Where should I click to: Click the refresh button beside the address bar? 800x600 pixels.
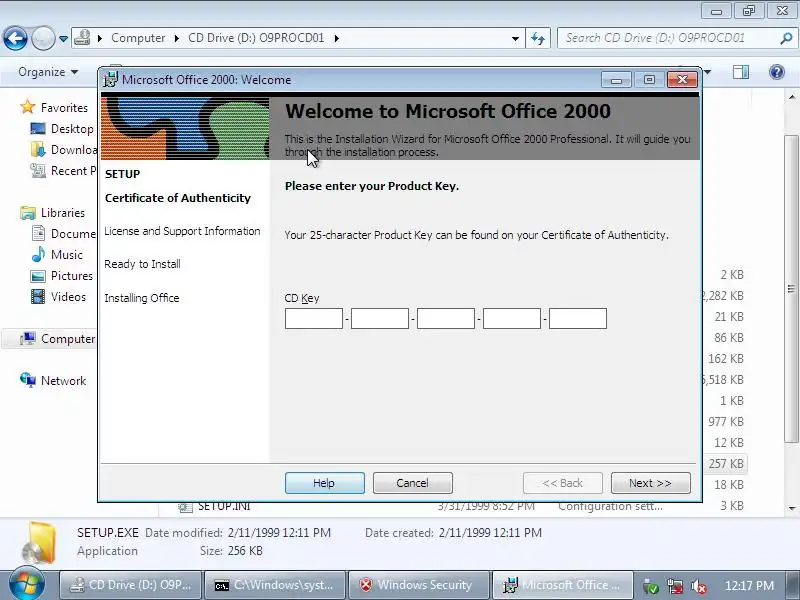(538, 38)
